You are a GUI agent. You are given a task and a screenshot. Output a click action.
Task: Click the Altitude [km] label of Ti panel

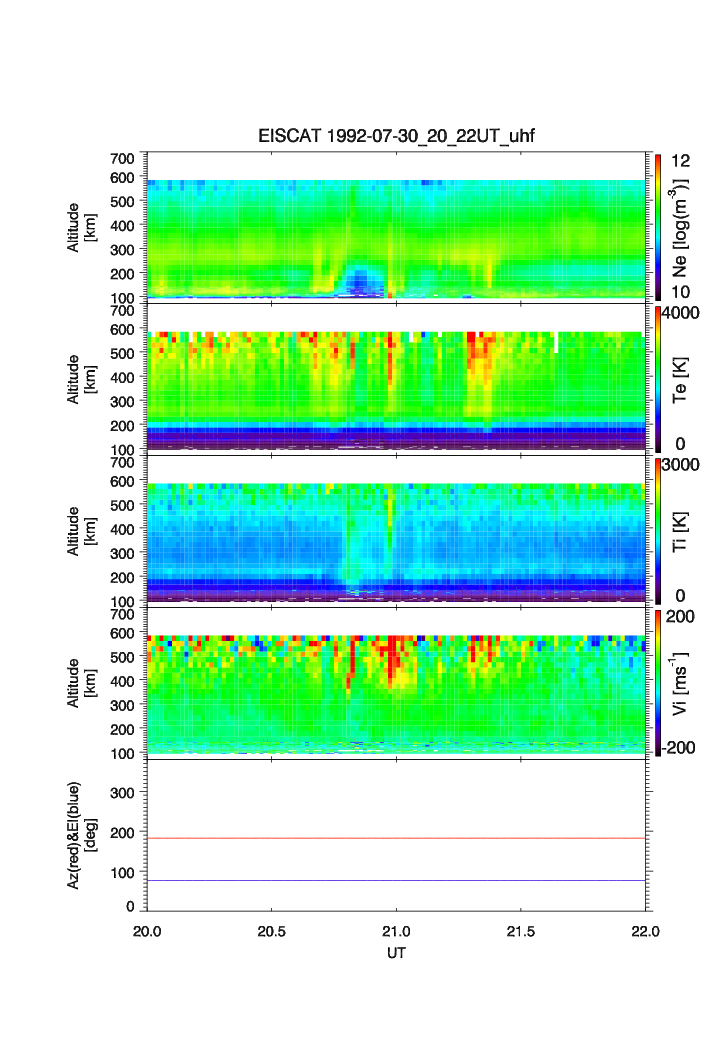81,532
